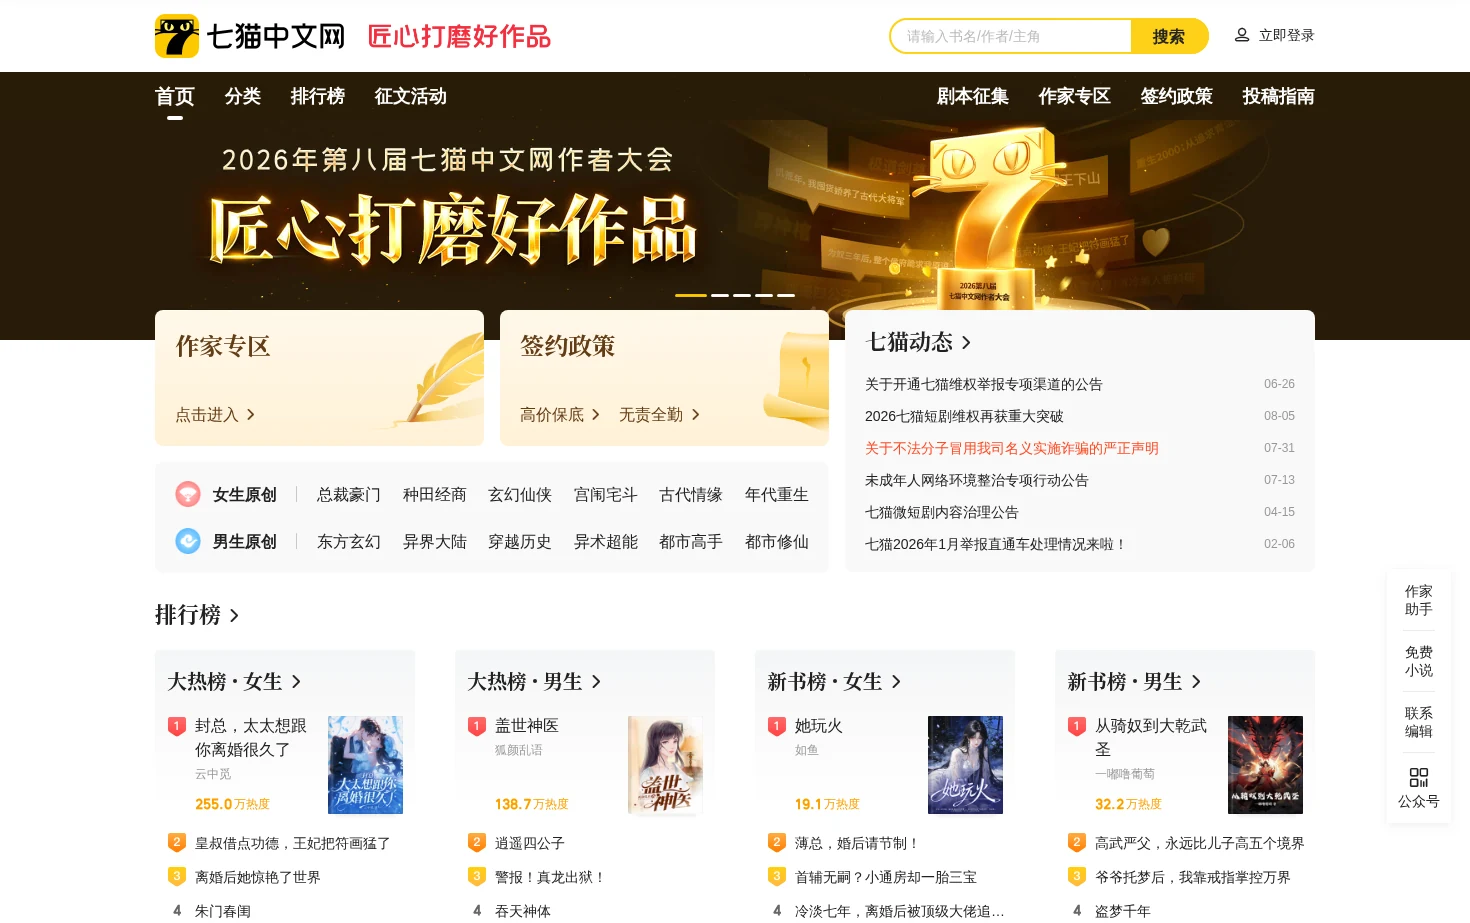Select 穿越历史 category
Viewport: 1470px width, 923px height.
520,541
